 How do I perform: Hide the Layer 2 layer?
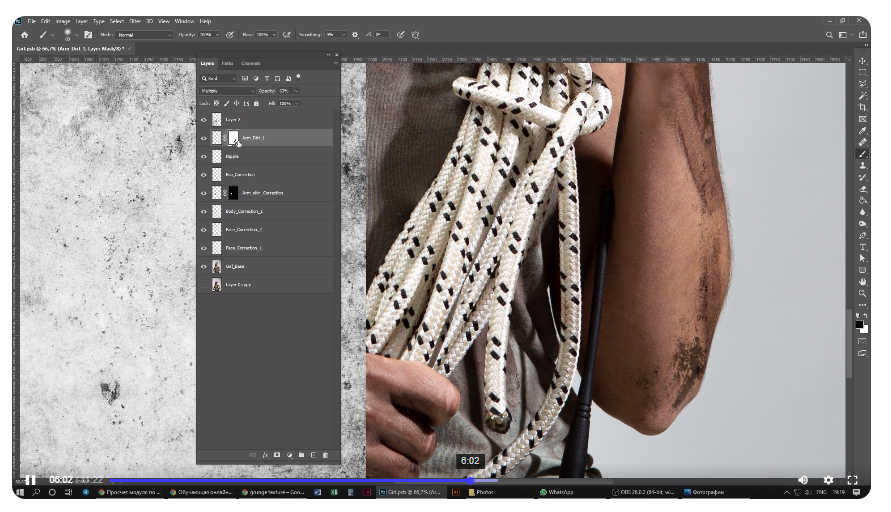pyautogui.click(x=204, y=119)
